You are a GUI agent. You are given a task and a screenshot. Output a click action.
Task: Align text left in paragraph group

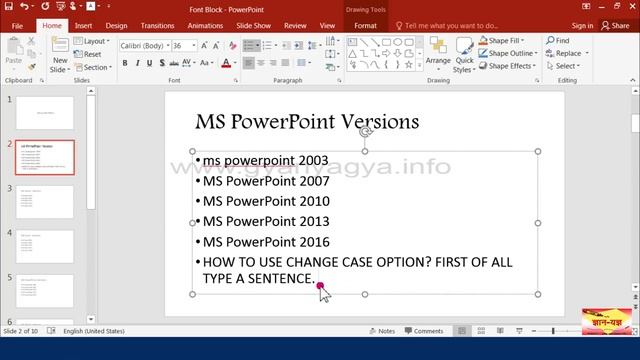249,63
